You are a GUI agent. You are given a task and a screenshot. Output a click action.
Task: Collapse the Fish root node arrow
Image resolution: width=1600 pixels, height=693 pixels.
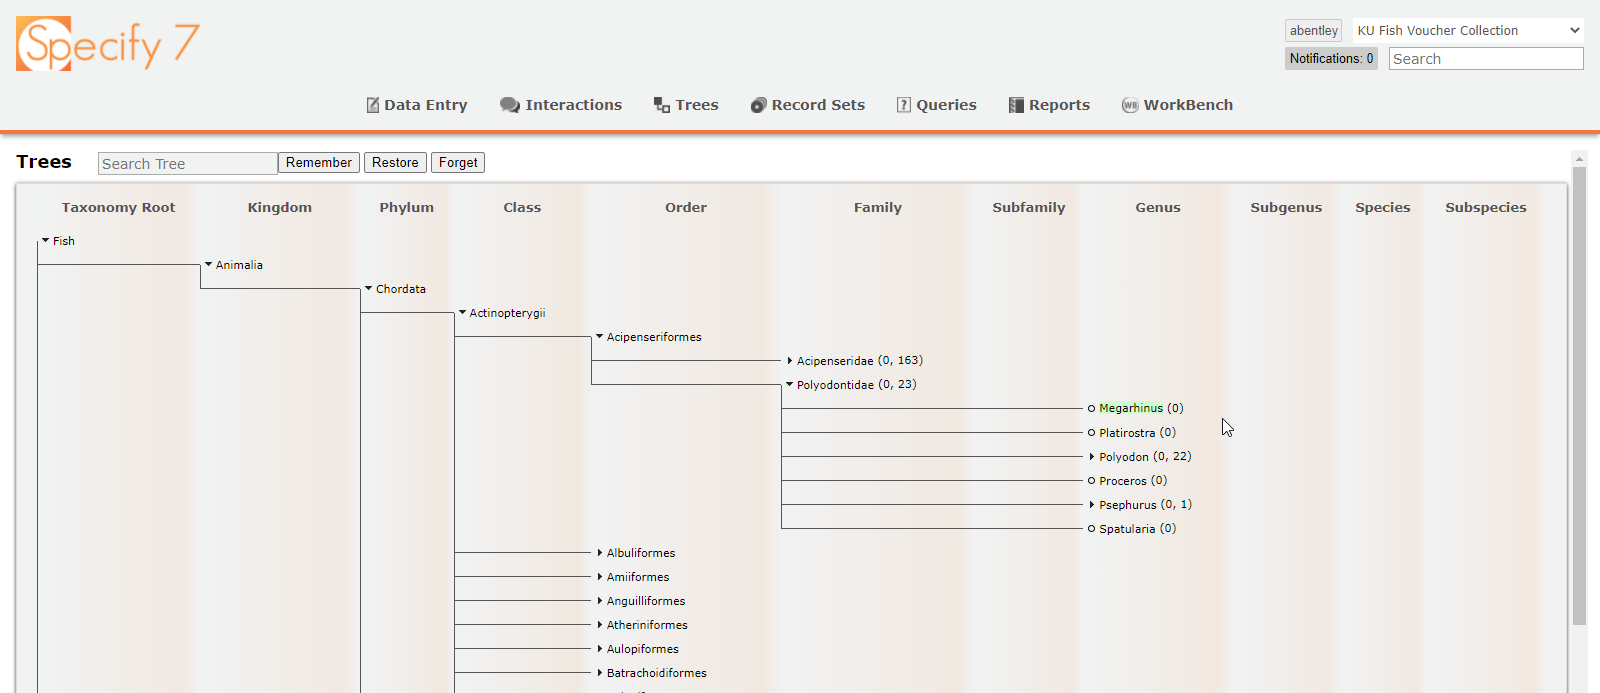[x=45, y=241]
